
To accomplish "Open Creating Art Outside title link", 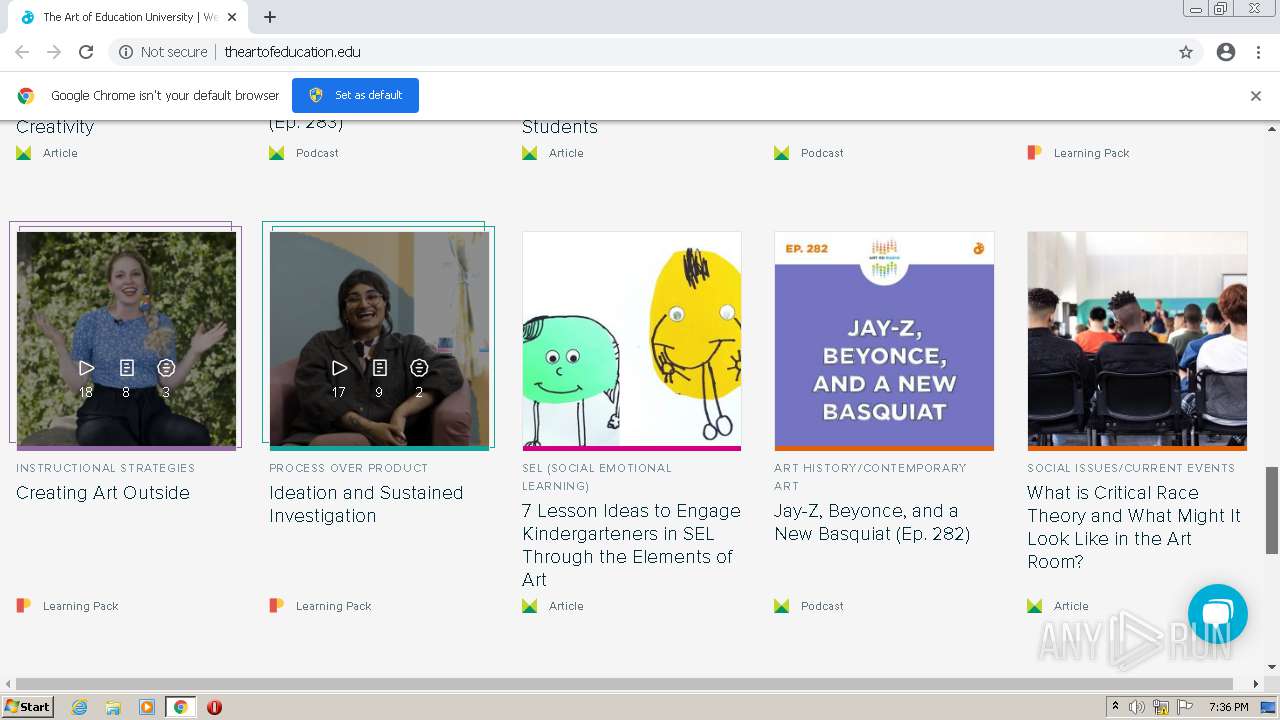I will 103,493.
